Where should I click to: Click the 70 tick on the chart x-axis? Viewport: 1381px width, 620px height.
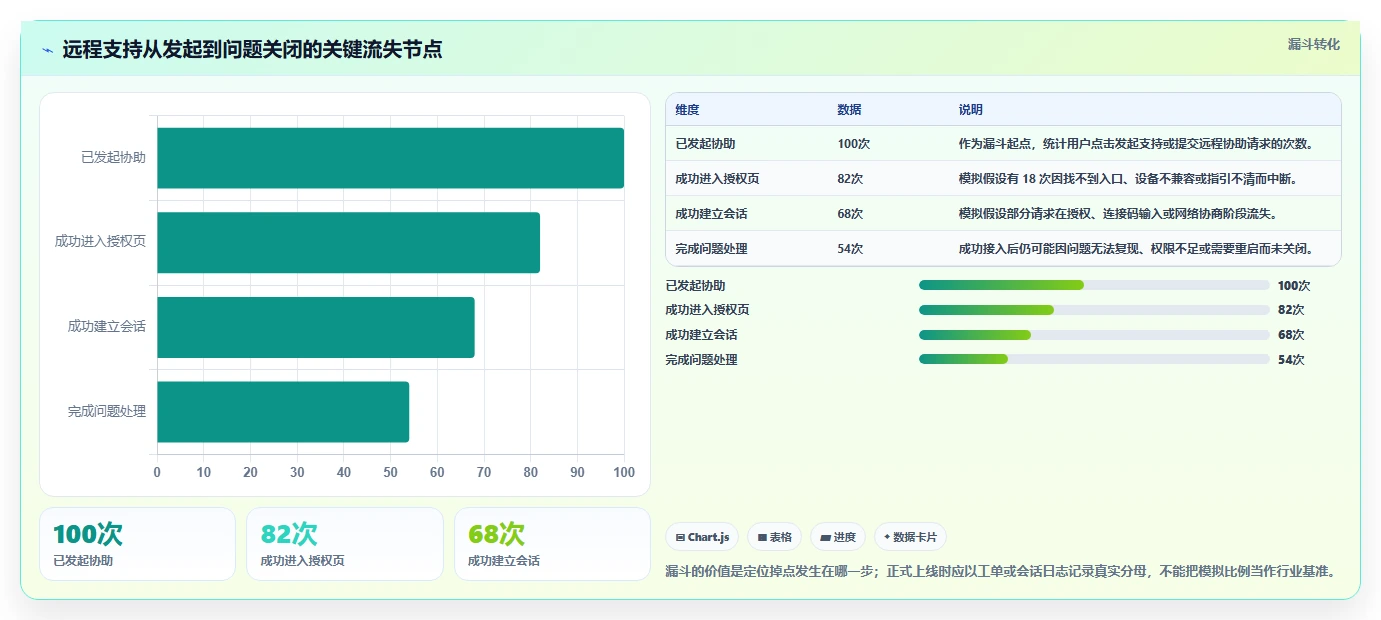[484, 472]
